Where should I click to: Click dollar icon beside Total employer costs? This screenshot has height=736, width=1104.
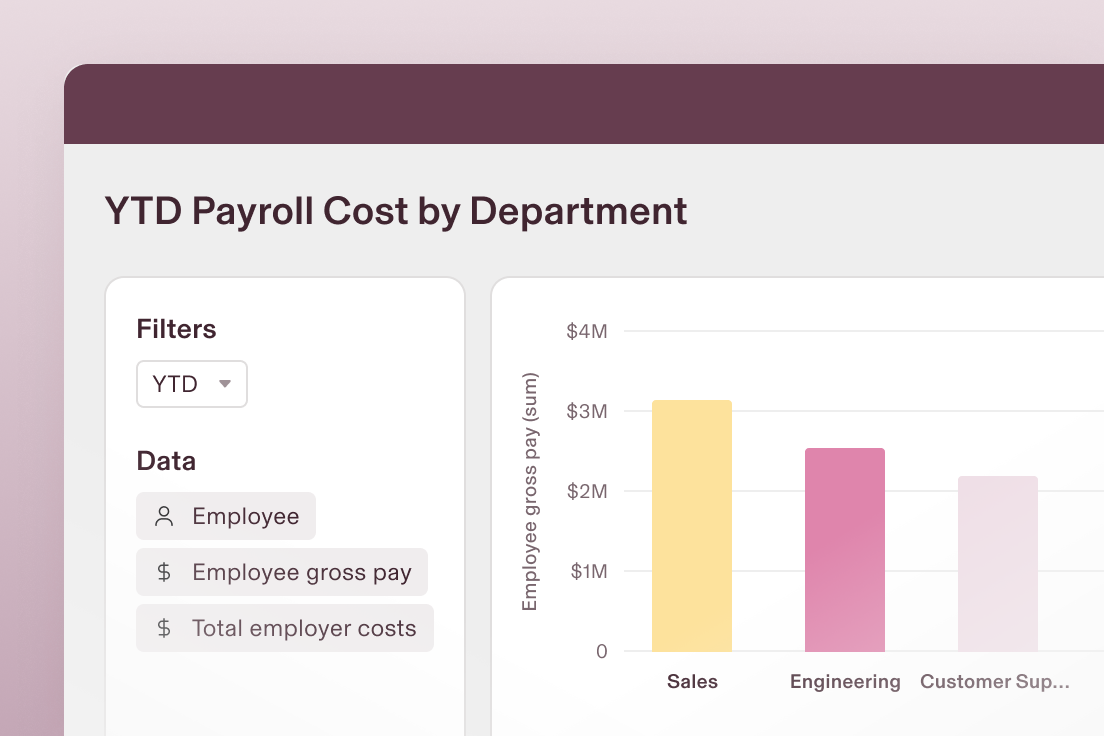pos(164,628)
